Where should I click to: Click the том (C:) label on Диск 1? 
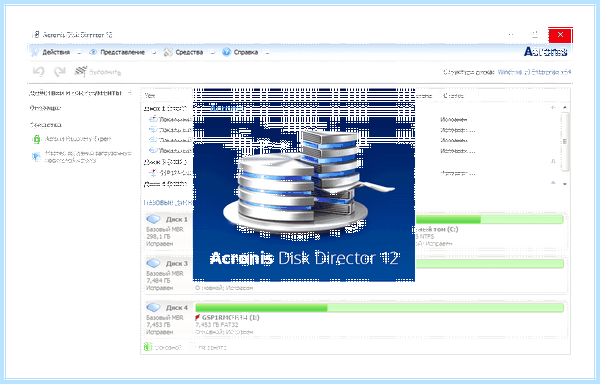(437, 229)
